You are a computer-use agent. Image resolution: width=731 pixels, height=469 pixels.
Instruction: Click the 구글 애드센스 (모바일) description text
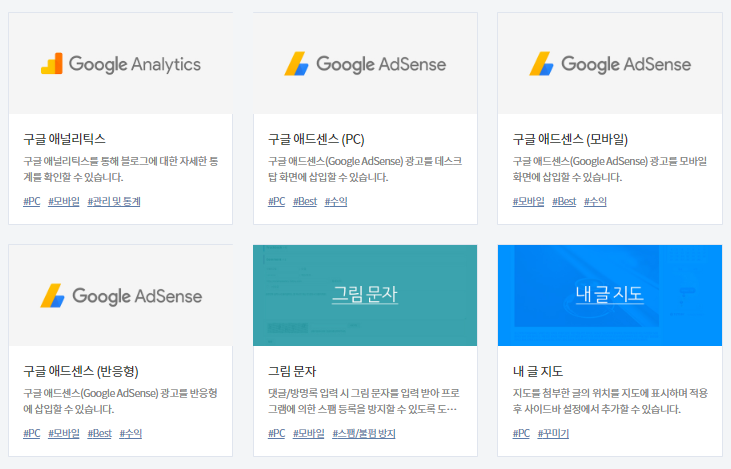click(x=610, y=169)
